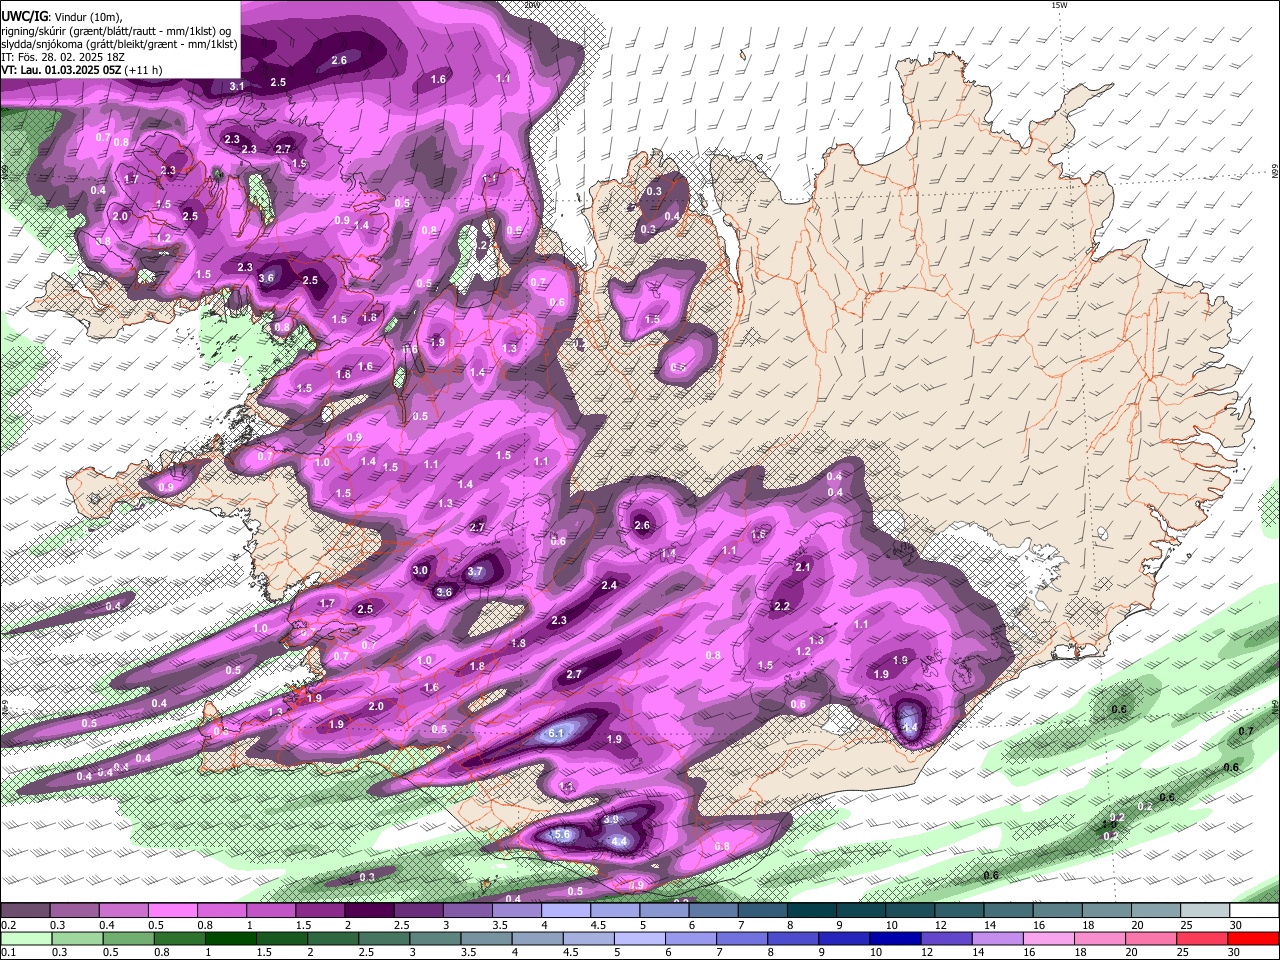The image size is (1280, 960).
Task: Select the grey-green rain-scale swatch at 3
Action: tap(433, 938)
